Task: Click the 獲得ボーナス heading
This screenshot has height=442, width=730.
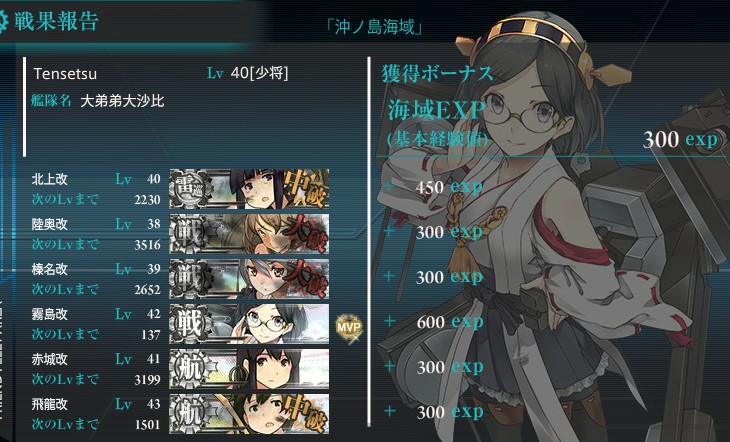Action: pyautogui.click(x=437, y=74)
